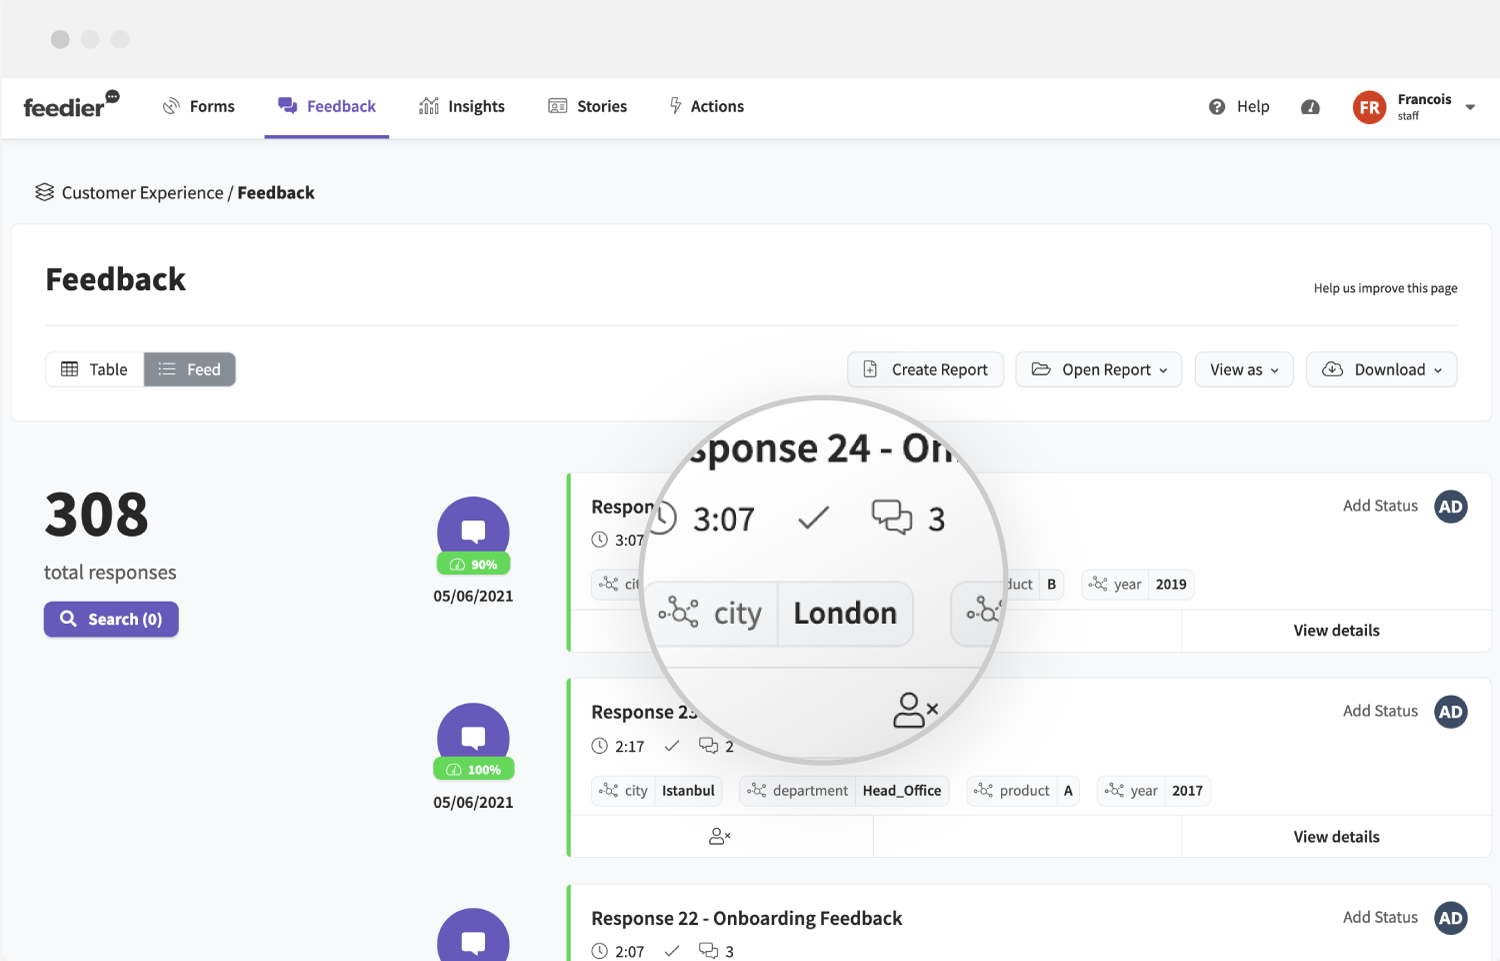Switch to Table view
This screenshot has height=961, width=1500.
[x=95, y=370]
